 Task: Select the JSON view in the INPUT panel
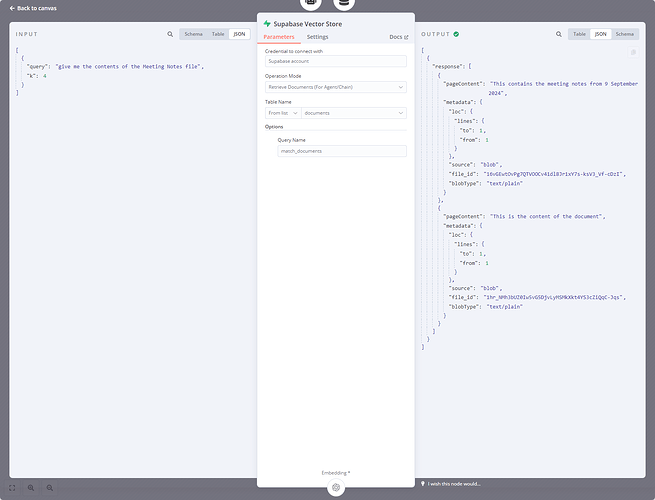click(239, 34)
